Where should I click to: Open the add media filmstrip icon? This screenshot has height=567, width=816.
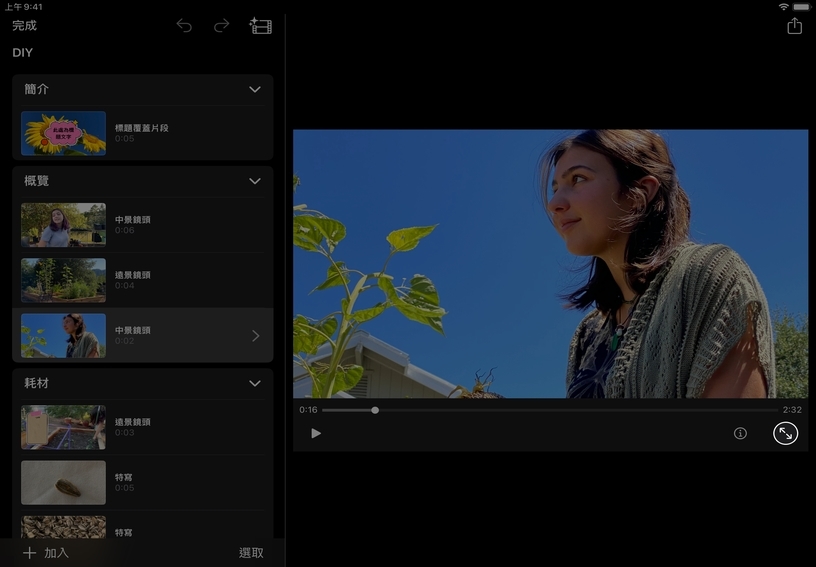[x=260, y=26]
